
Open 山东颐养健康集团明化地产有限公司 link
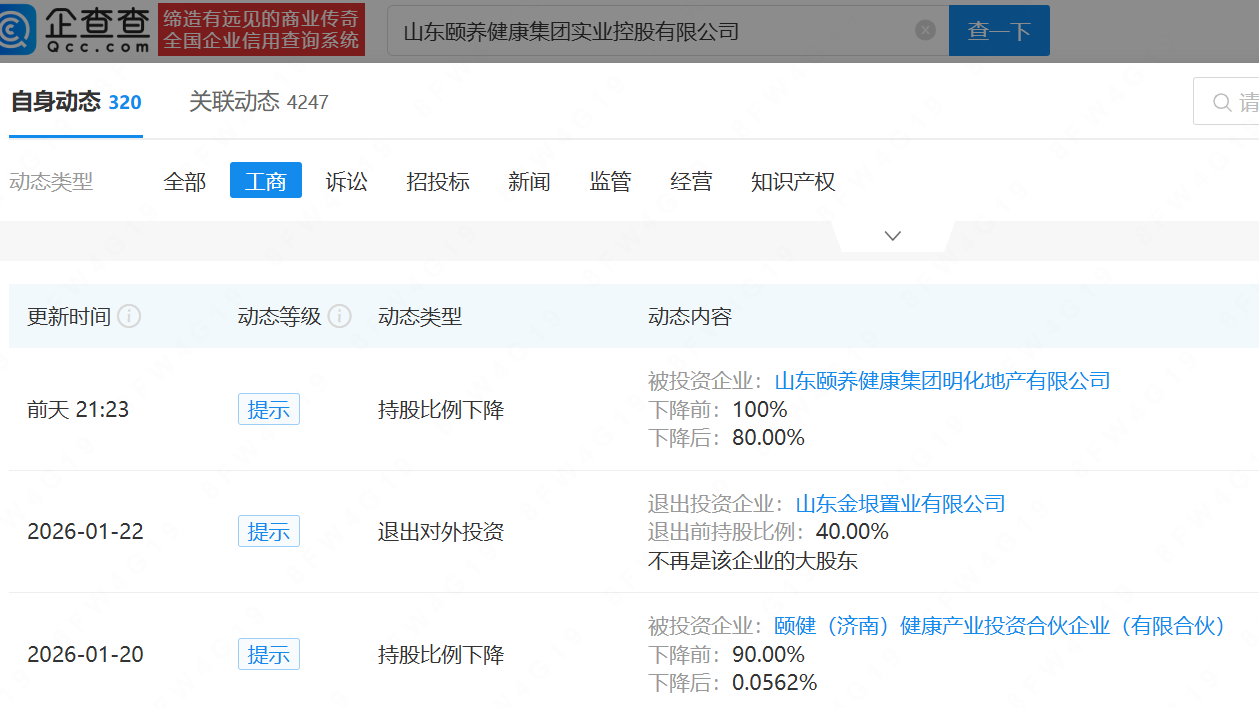click(942, 380)
